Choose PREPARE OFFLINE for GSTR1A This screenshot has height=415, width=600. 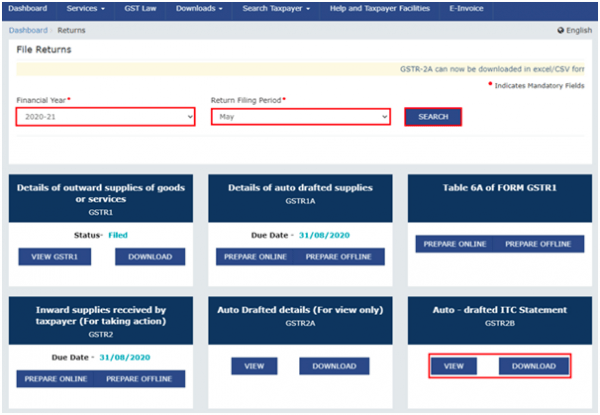341,257
